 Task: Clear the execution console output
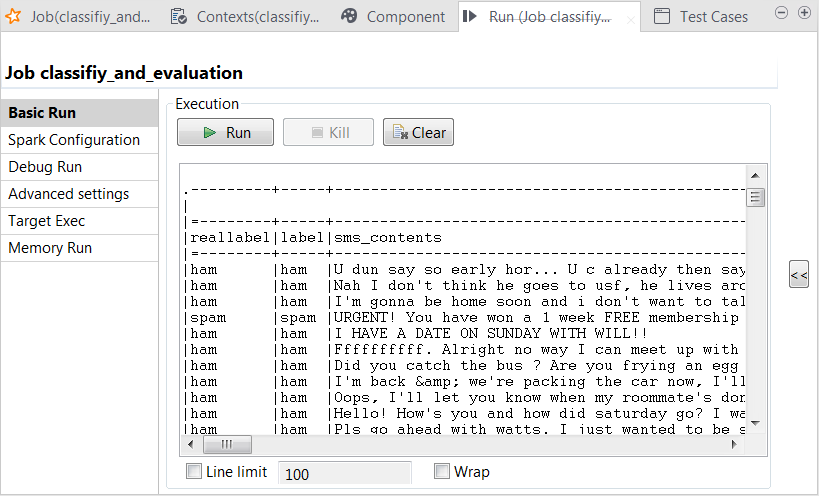click(x=418, y=132)
